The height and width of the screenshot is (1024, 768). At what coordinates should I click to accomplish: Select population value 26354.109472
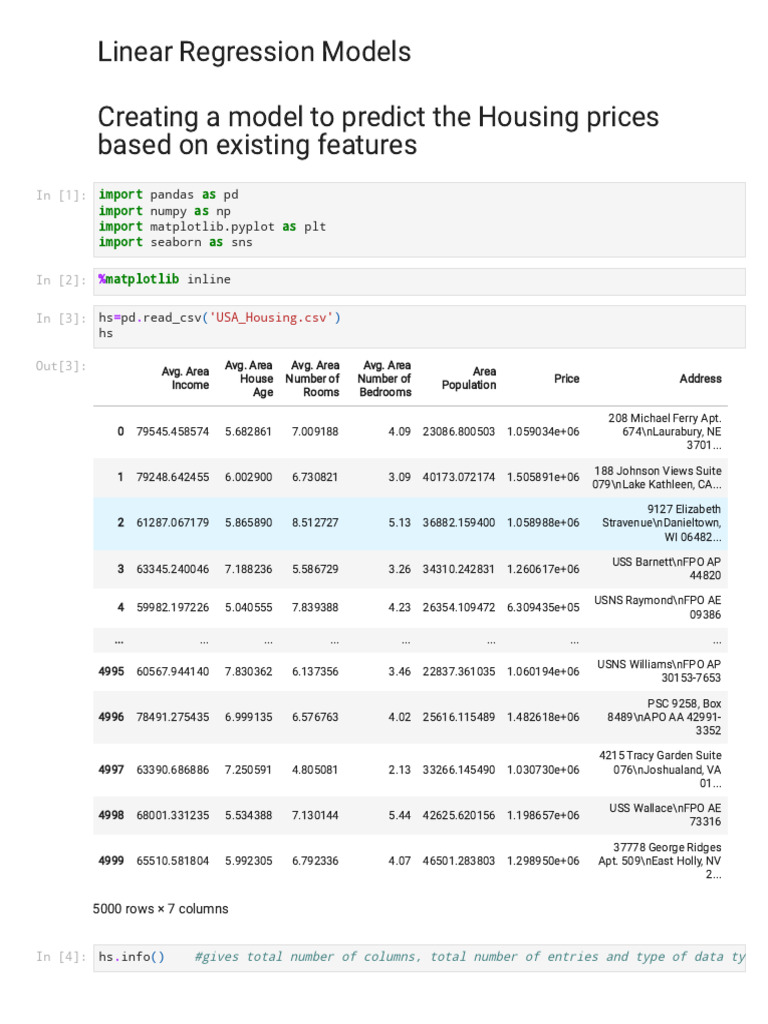[x=458, y=607]
